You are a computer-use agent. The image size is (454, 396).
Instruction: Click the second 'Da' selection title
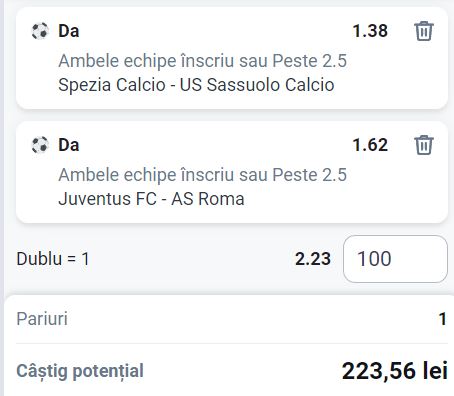pyautogui.click(x=69, y=145)
